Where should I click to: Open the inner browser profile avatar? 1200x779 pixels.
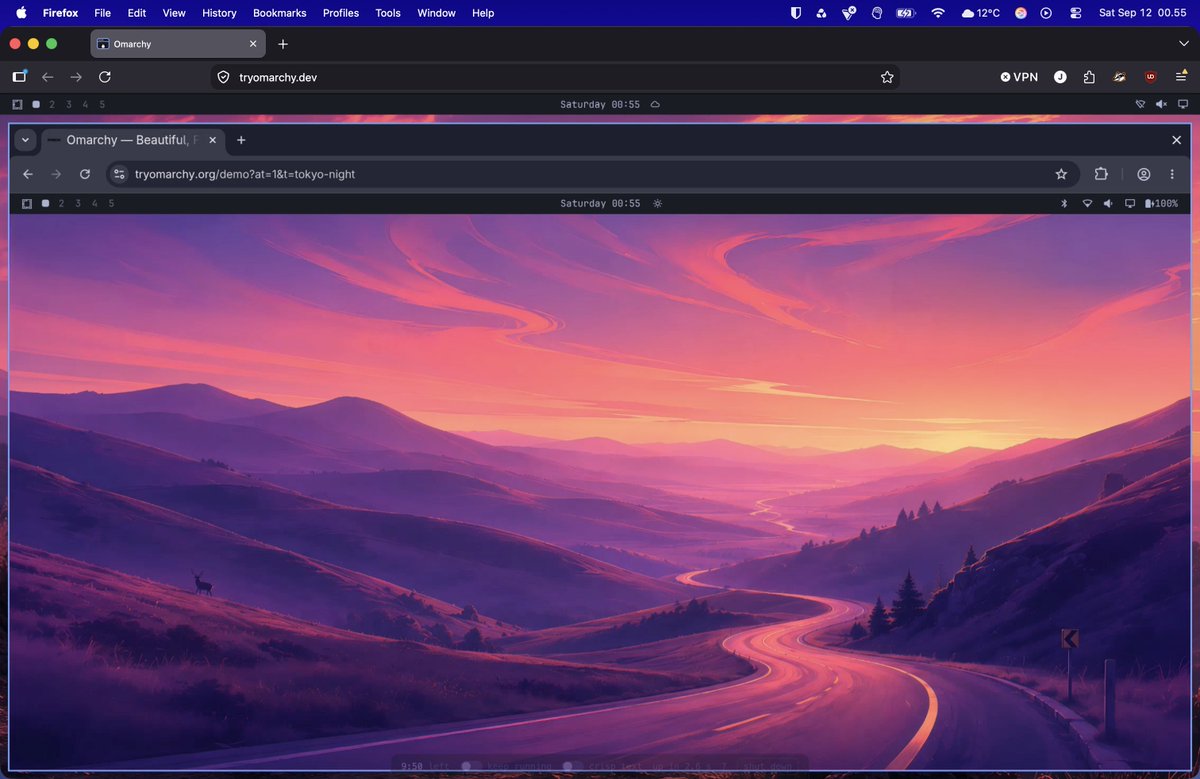coord(1143,174)
